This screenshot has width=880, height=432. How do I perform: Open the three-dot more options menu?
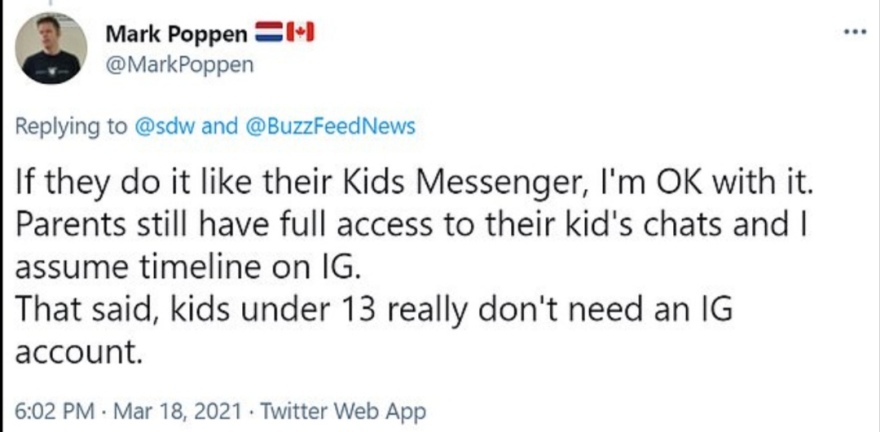853,30
